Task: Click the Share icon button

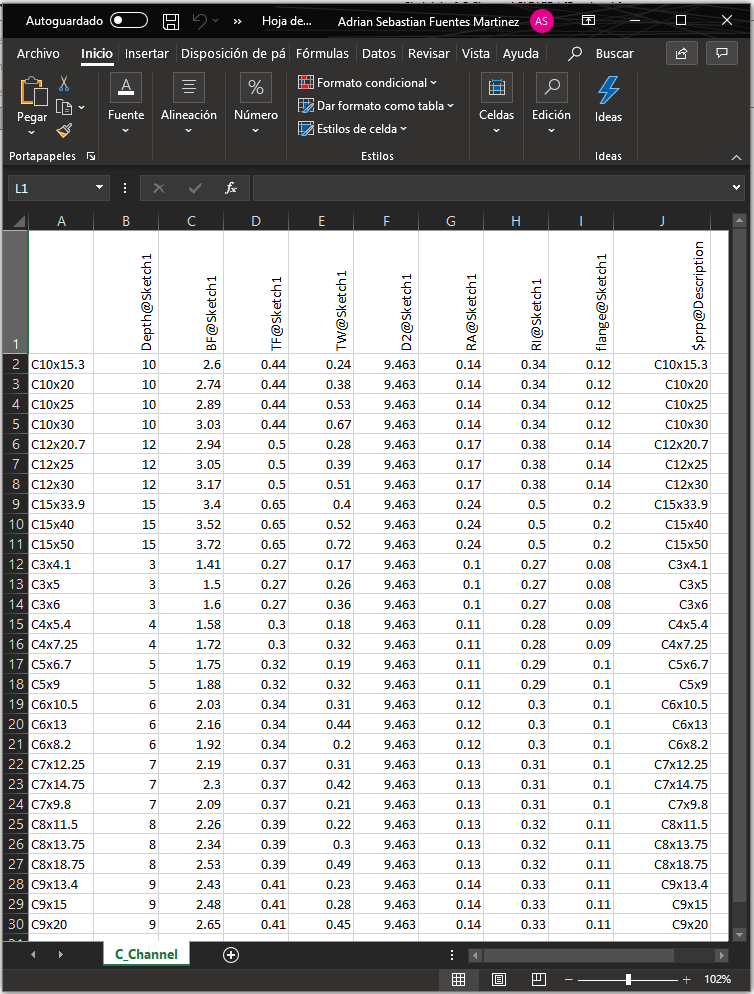Action: coord(682,54)
